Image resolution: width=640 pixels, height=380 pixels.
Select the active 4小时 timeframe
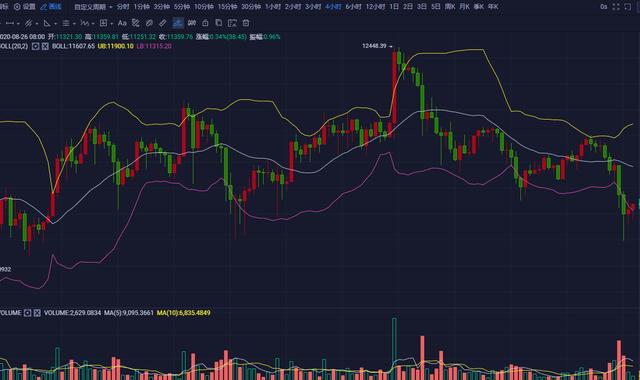click(333, 7)
